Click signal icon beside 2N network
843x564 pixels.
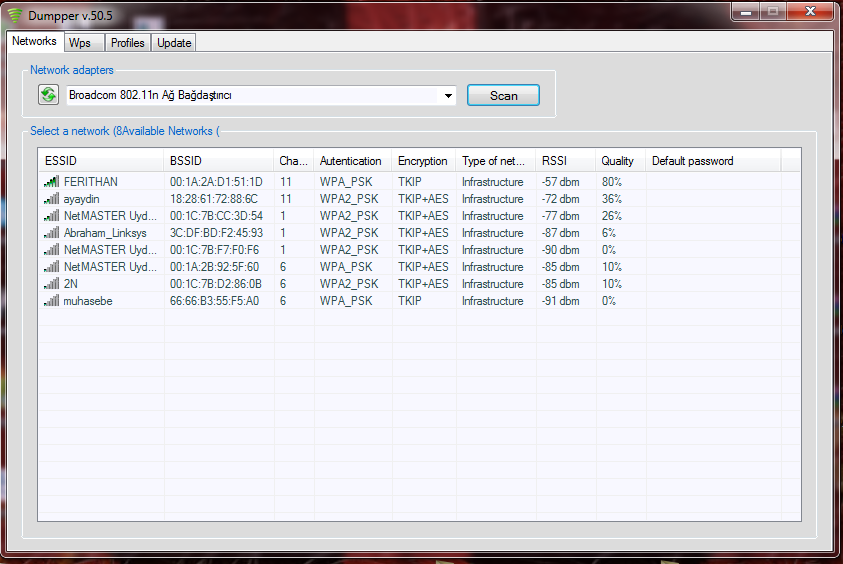51,284
